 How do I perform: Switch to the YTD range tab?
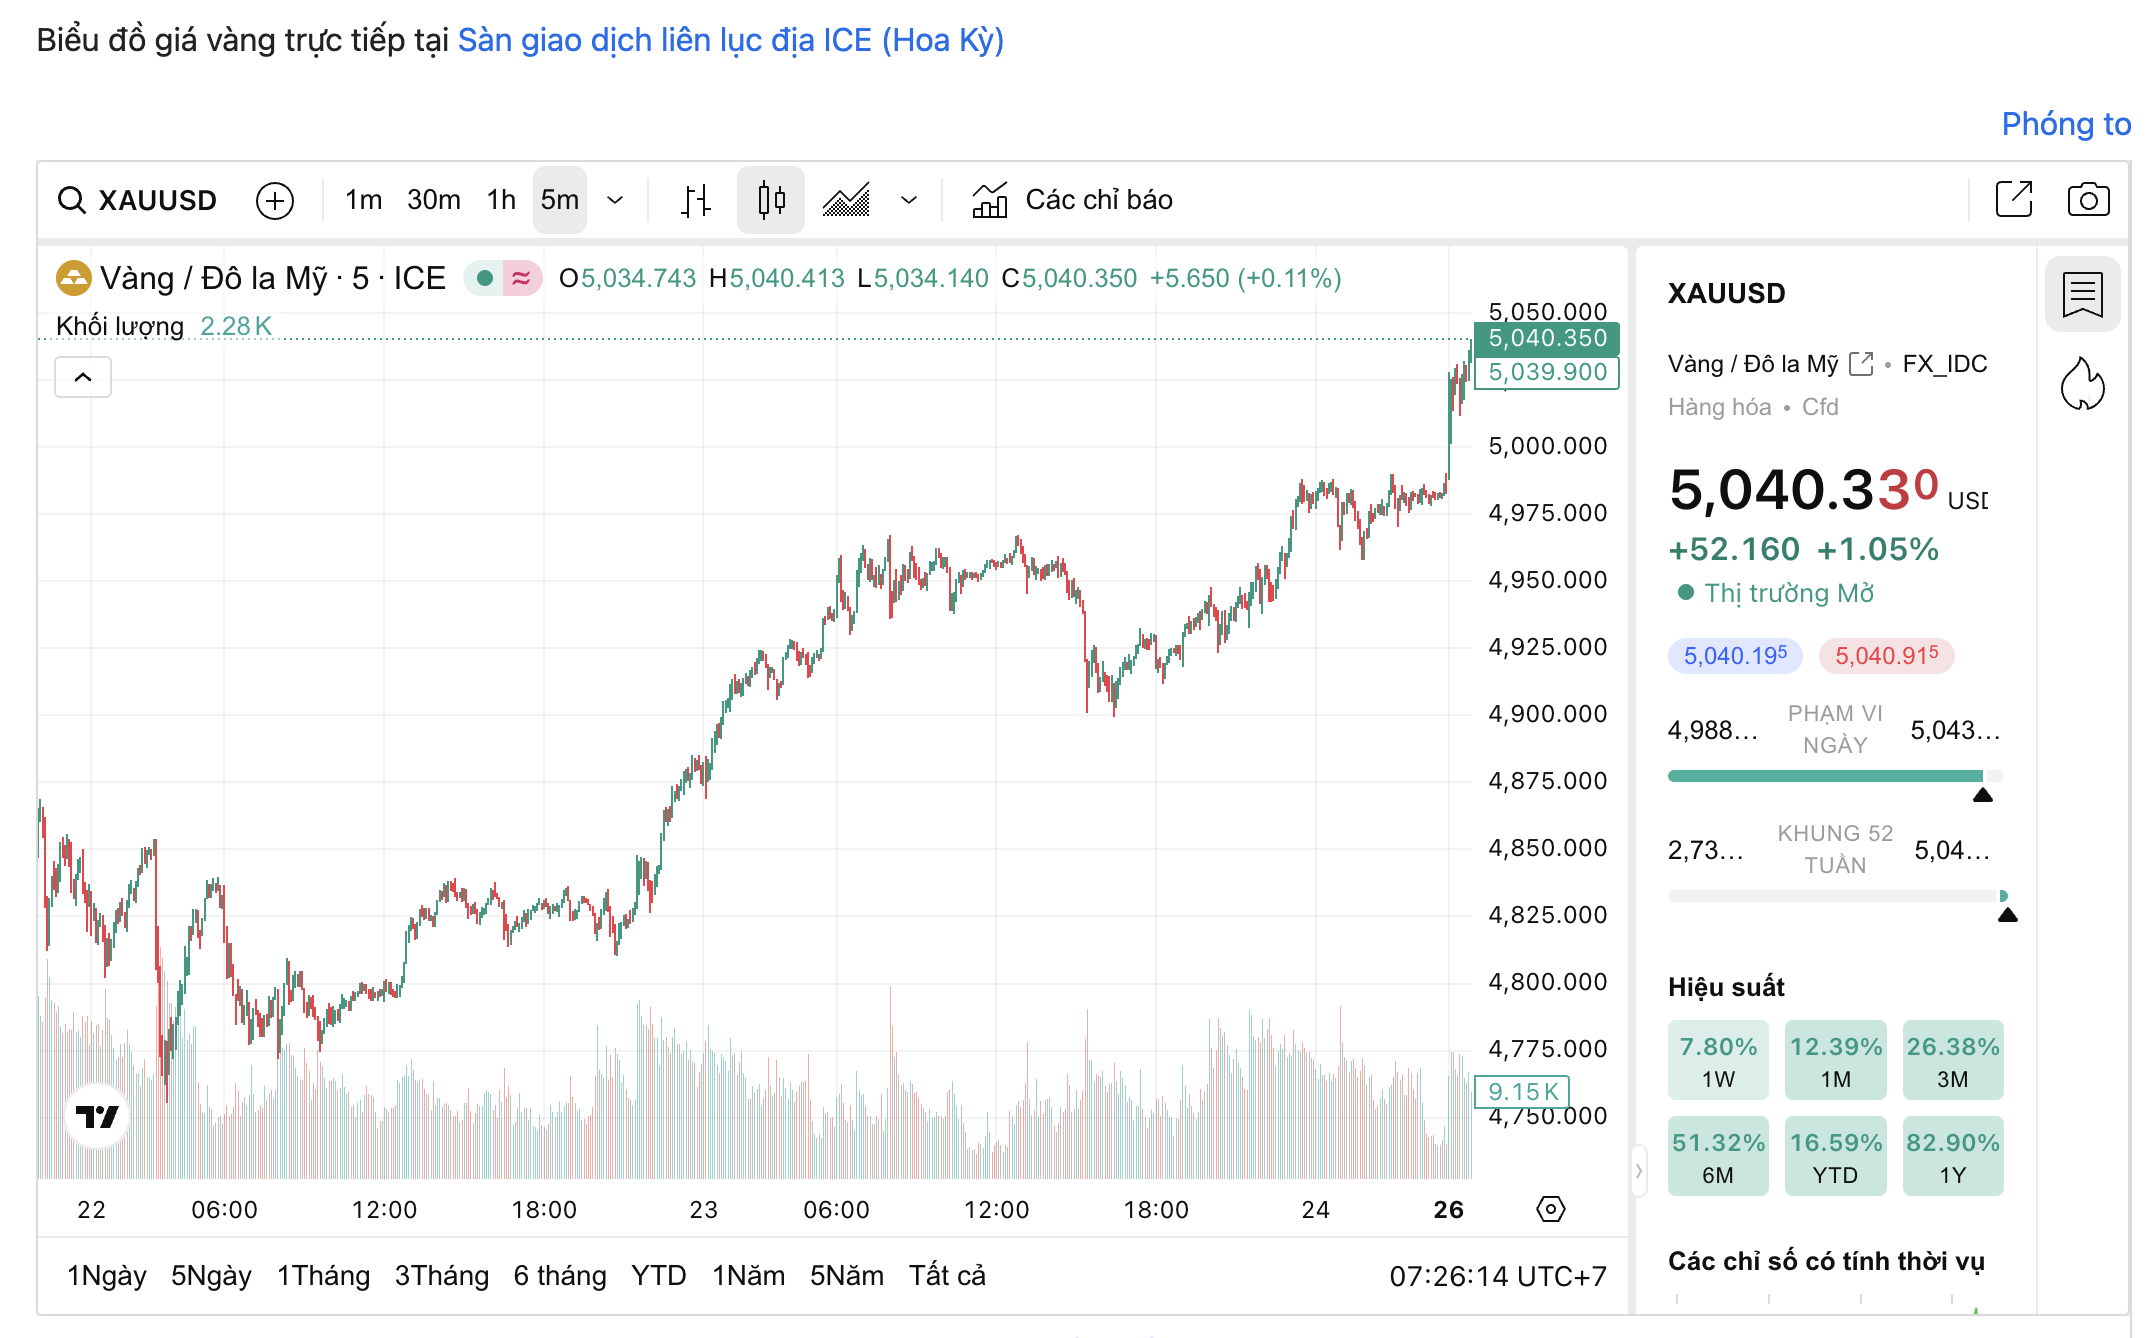(x=658, y=1276)
